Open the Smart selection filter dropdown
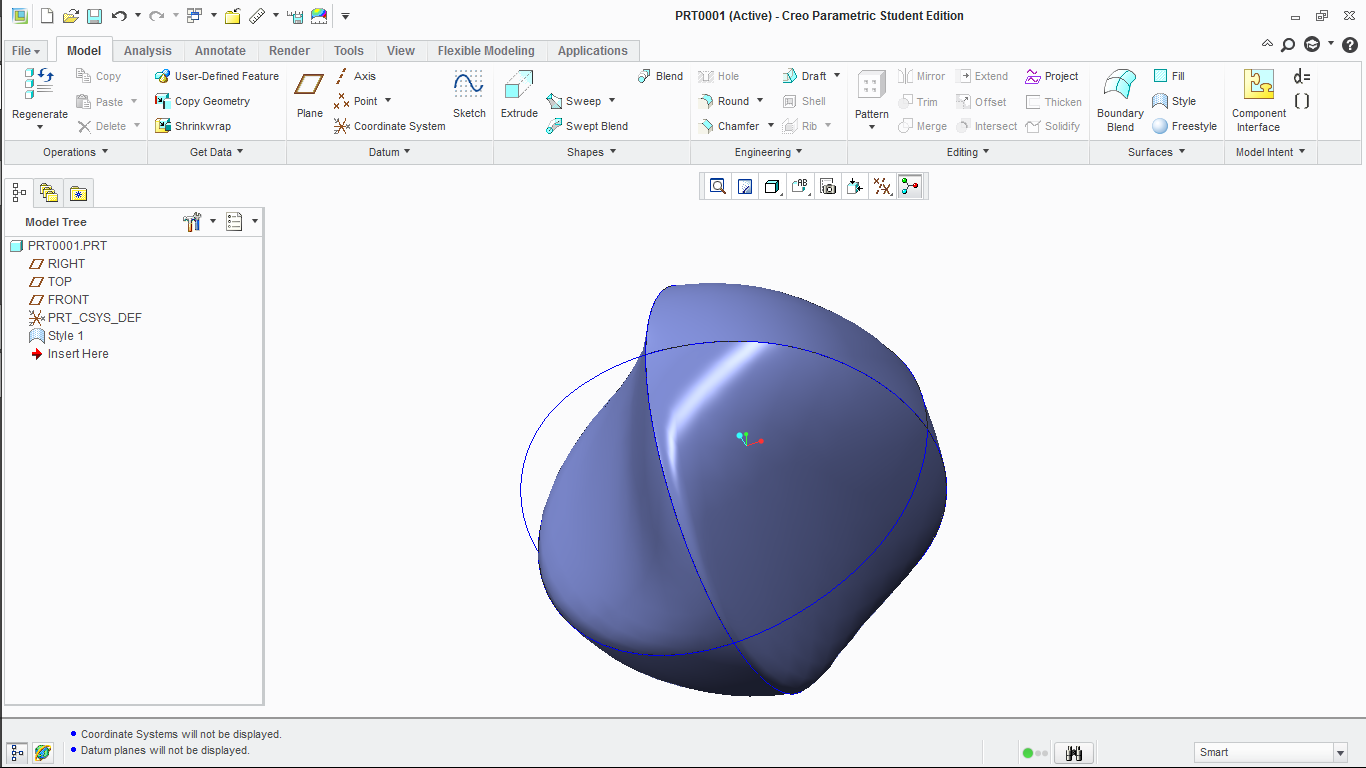This screenshot has width=1366, height=768. 1341,753
